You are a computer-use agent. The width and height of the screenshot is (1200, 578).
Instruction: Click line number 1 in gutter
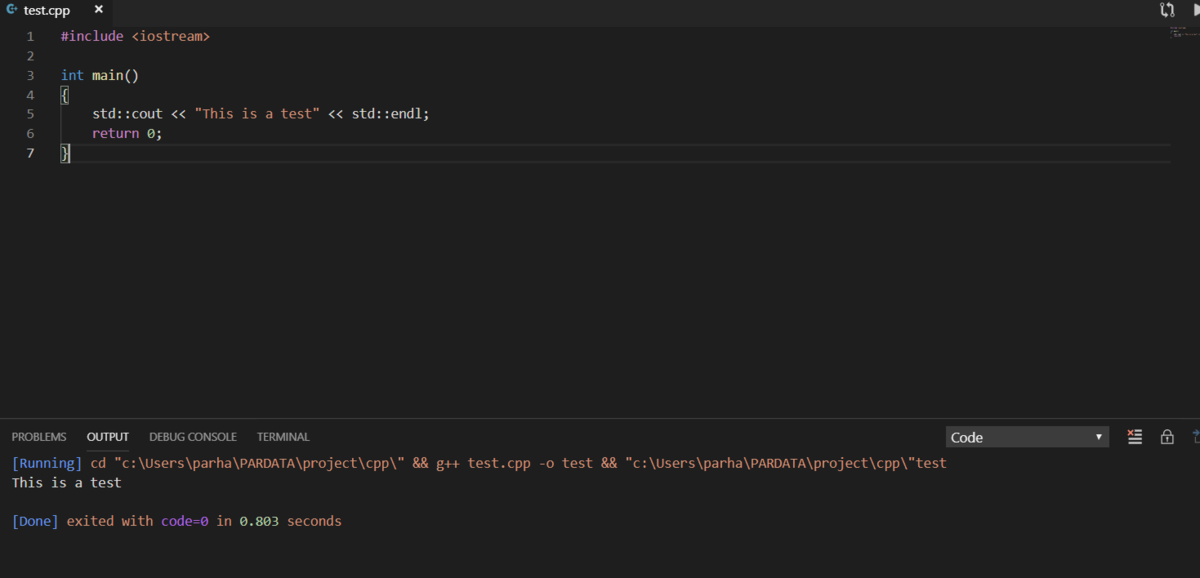click(30, 36)
